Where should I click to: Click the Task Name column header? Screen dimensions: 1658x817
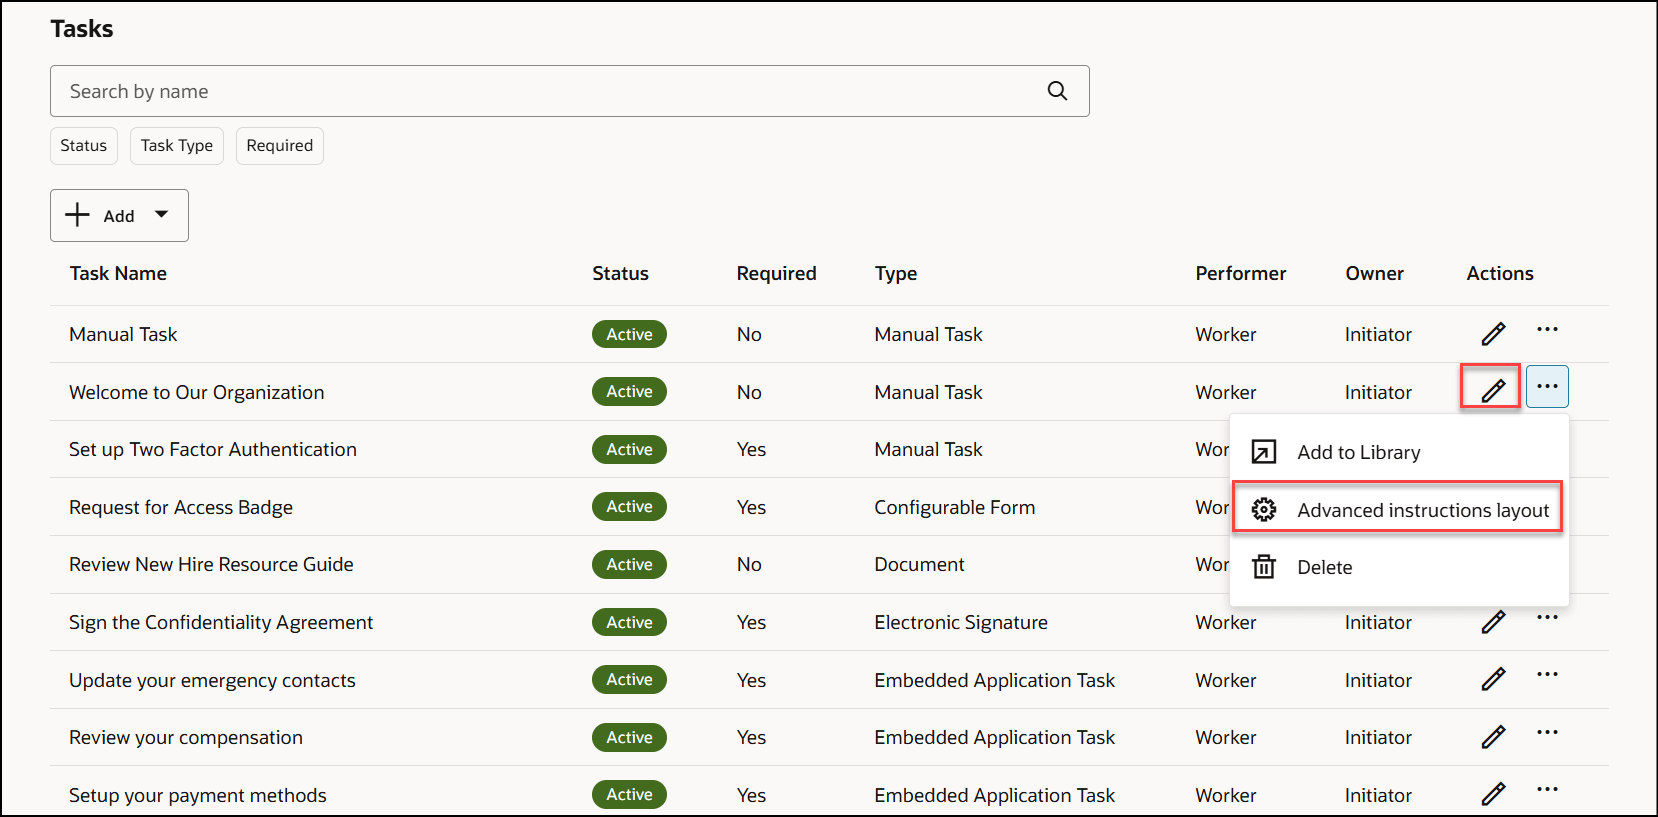[118, 274]
